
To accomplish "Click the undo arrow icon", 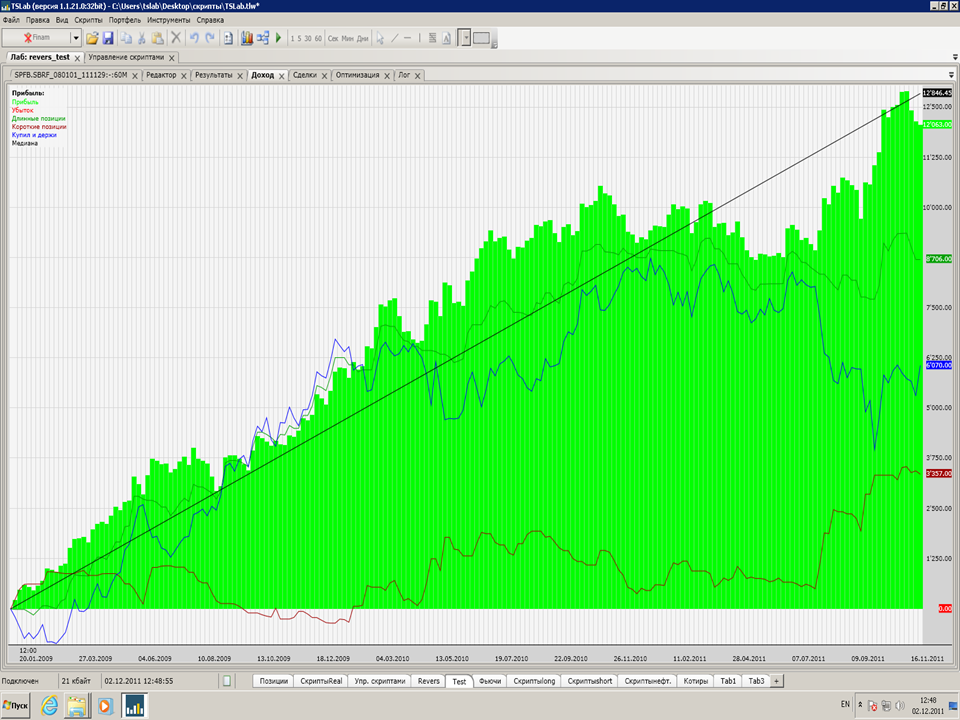I will coord(194,38).
